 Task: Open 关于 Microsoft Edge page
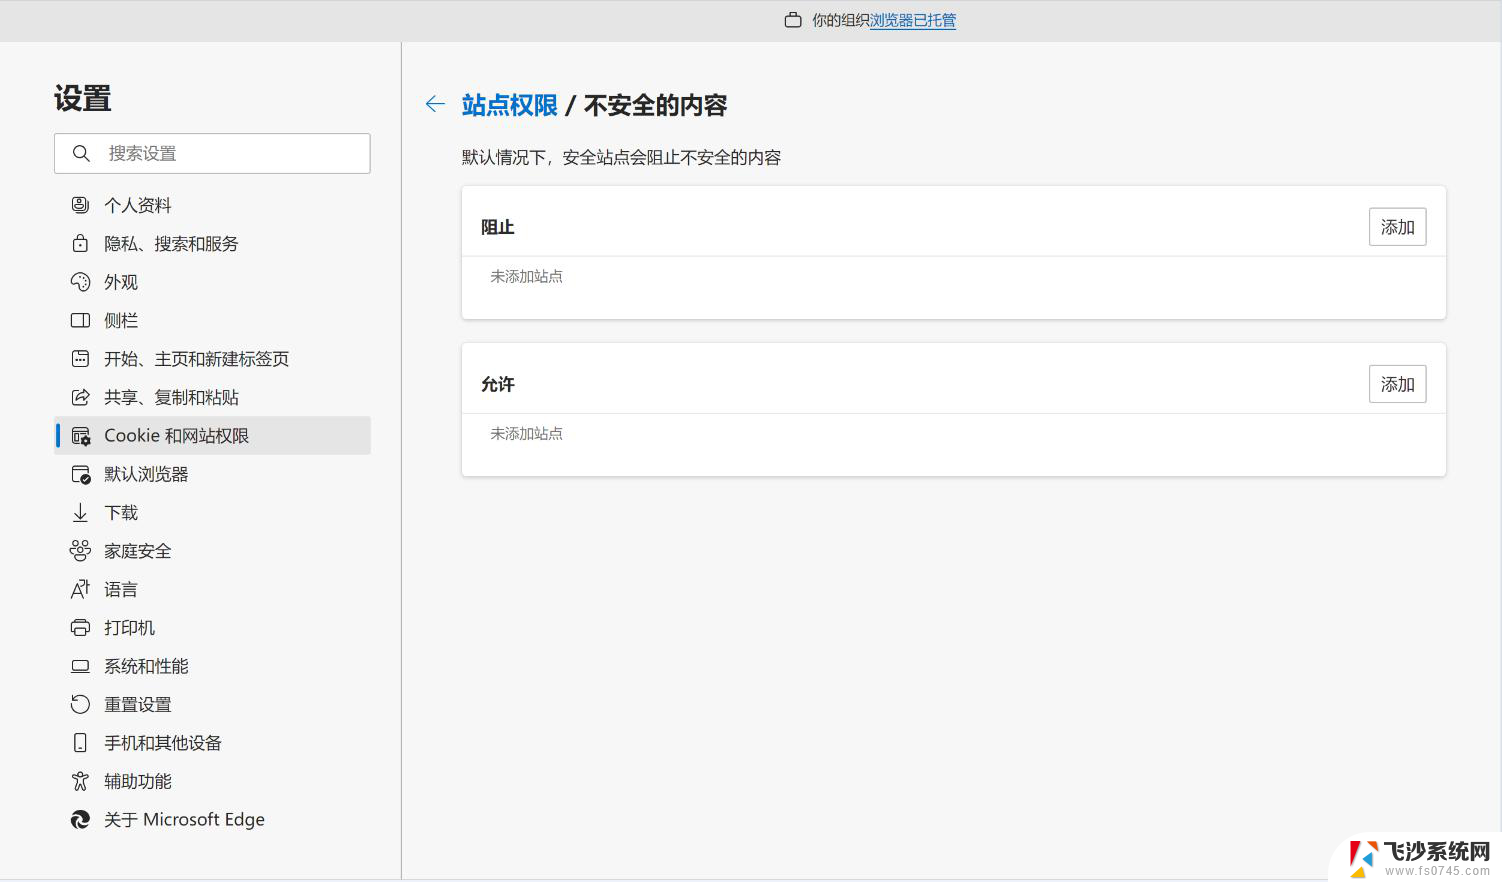click(x=212, y=819)
